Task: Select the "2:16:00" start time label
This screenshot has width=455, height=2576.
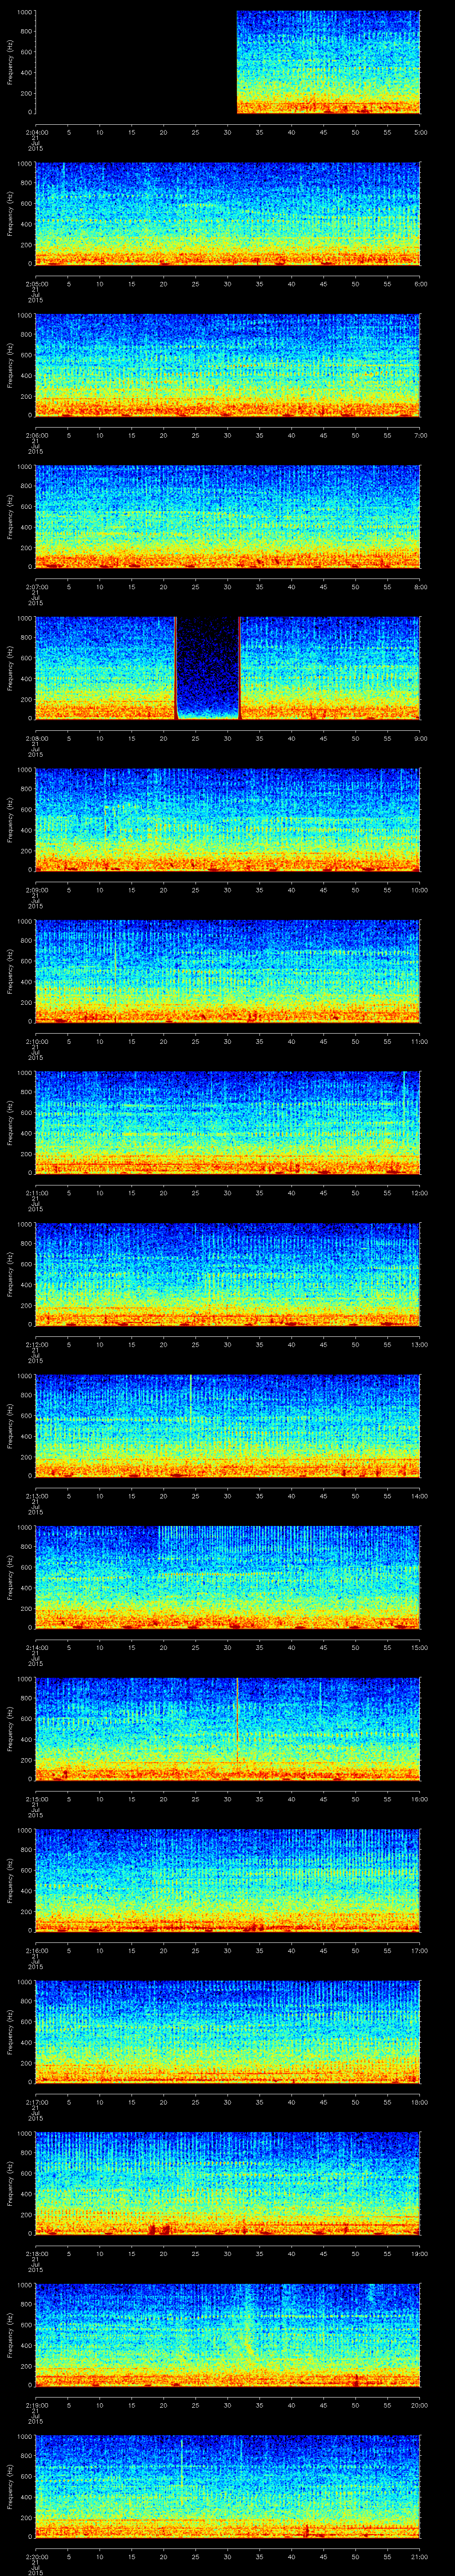Action: point(36,1950)
